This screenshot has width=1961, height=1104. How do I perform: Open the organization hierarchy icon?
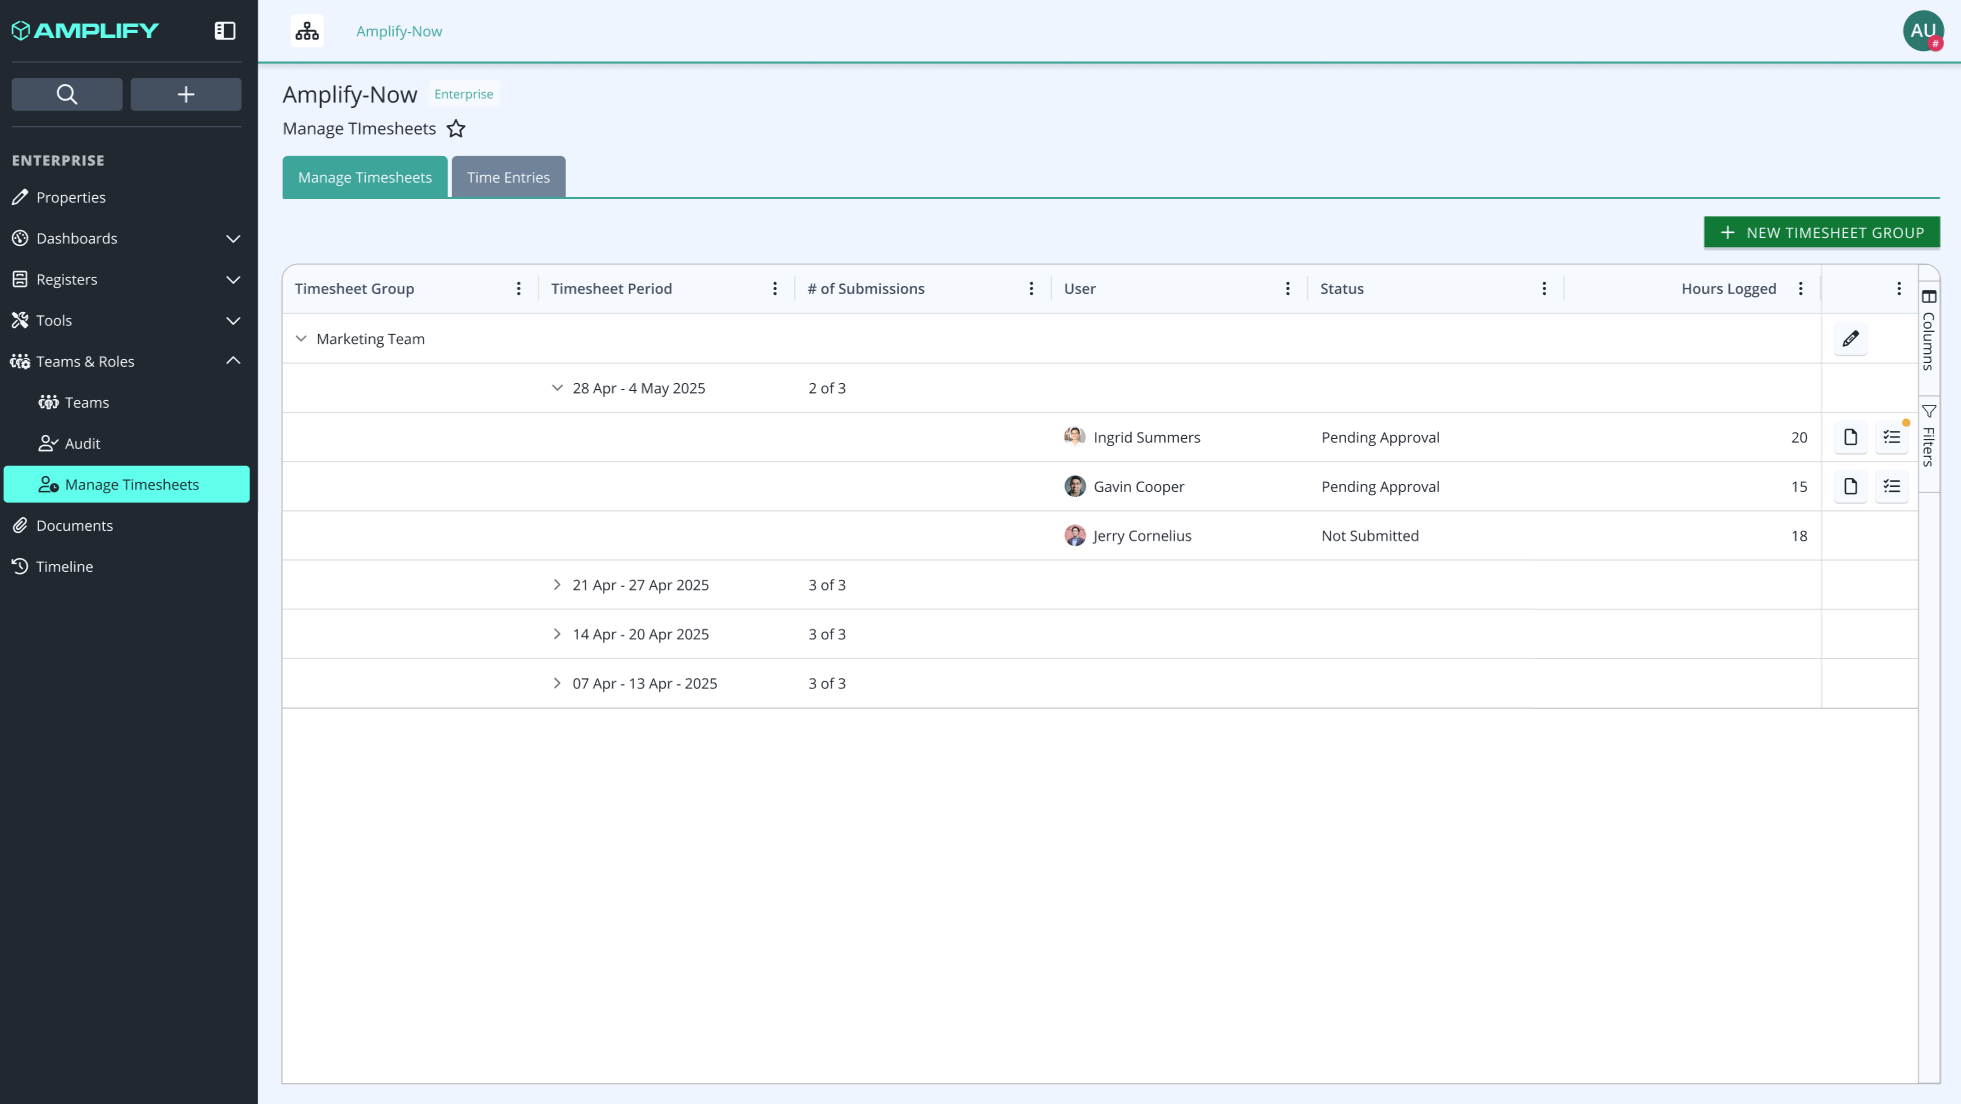307,31
